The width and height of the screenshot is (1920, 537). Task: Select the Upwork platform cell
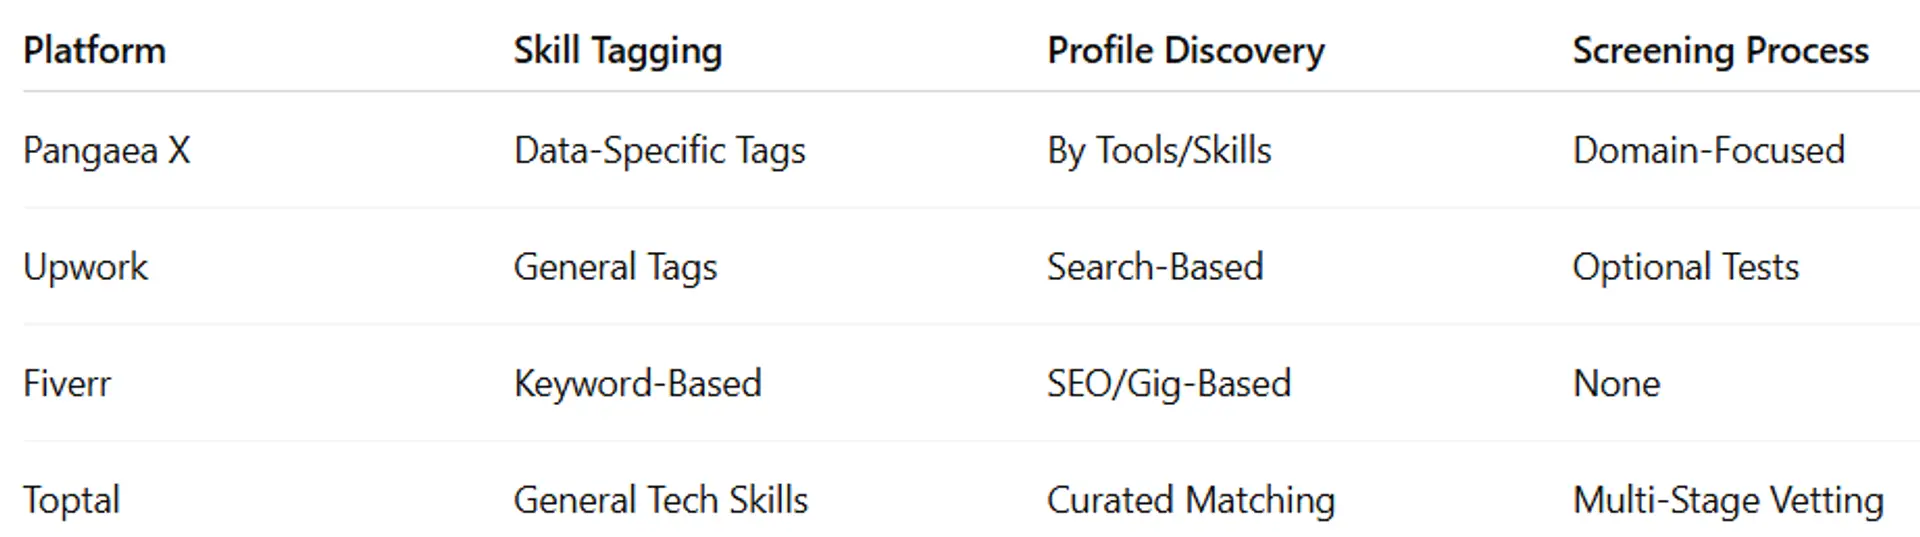tap(86, 267)
